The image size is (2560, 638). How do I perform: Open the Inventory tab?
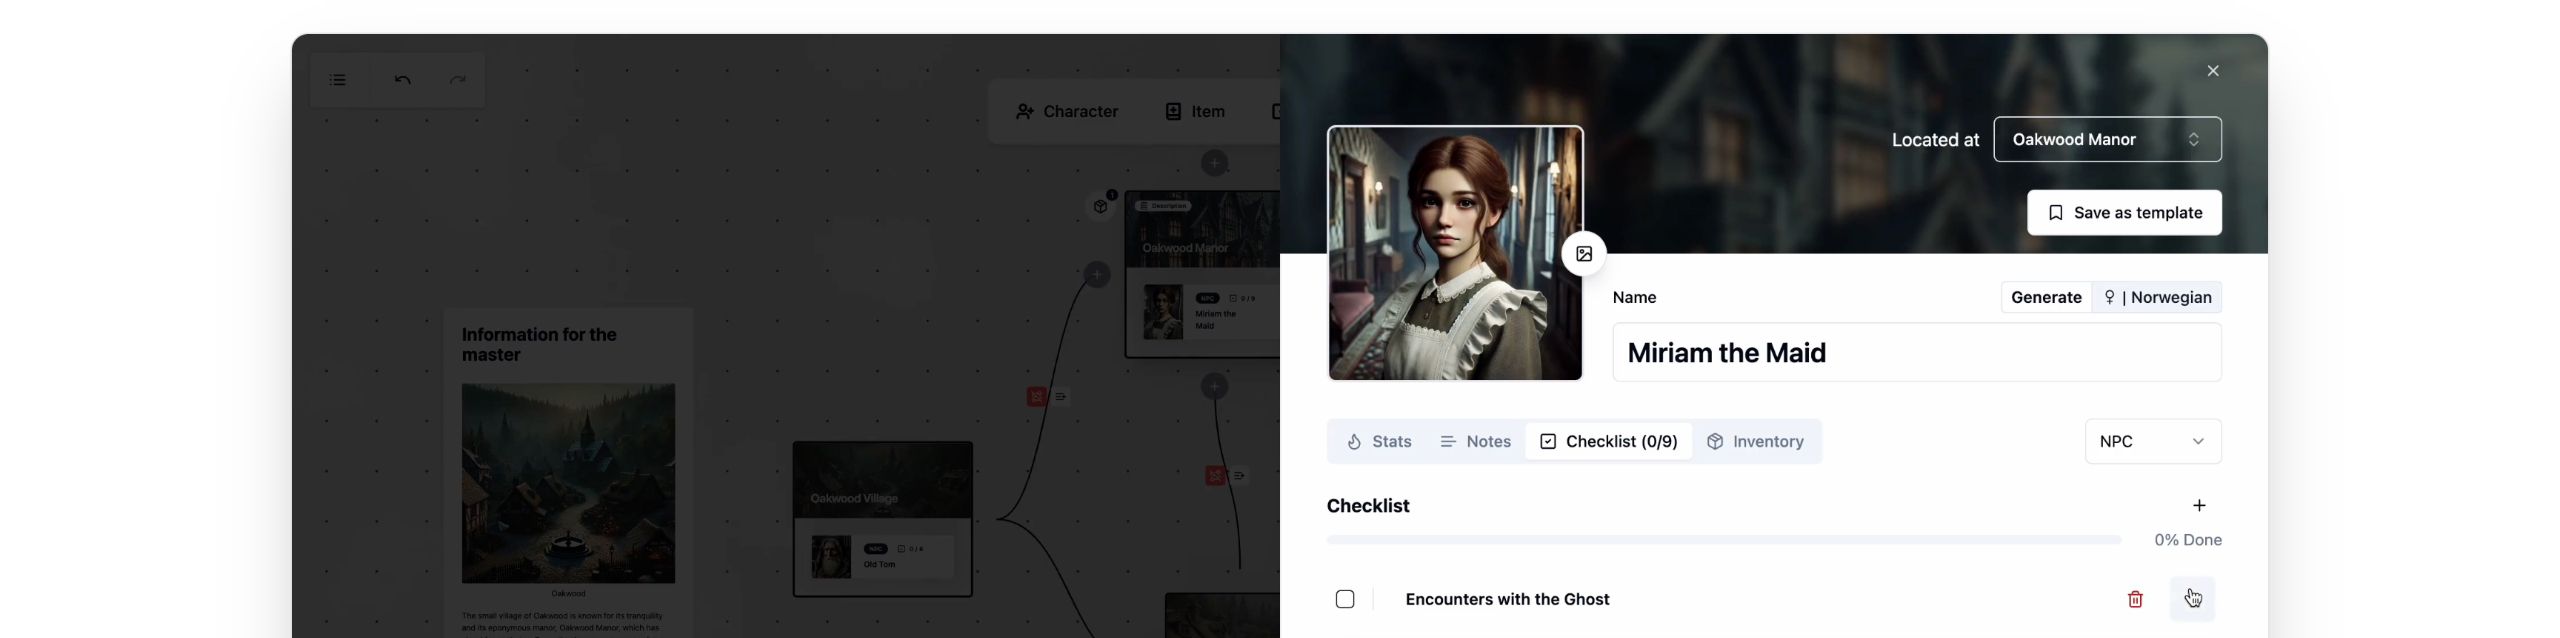tap(1755, 441)
